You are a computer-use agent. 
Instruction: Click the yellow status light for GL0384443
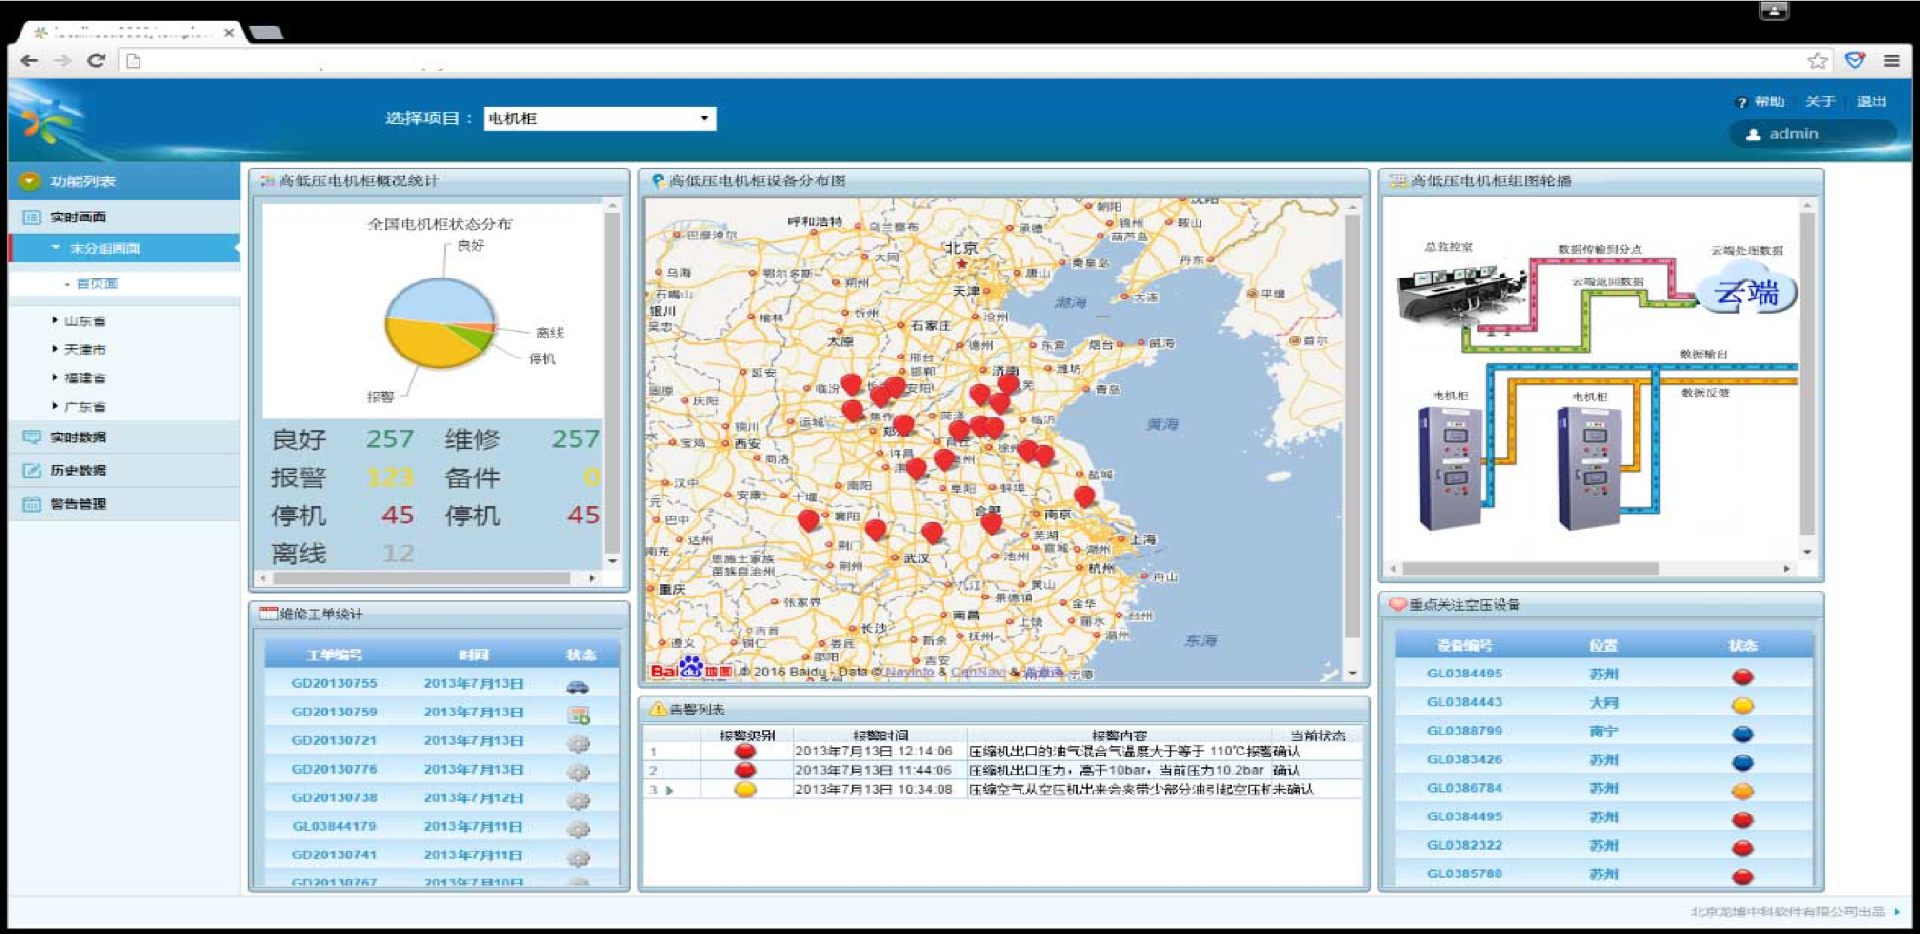(x=1742, y=705)
